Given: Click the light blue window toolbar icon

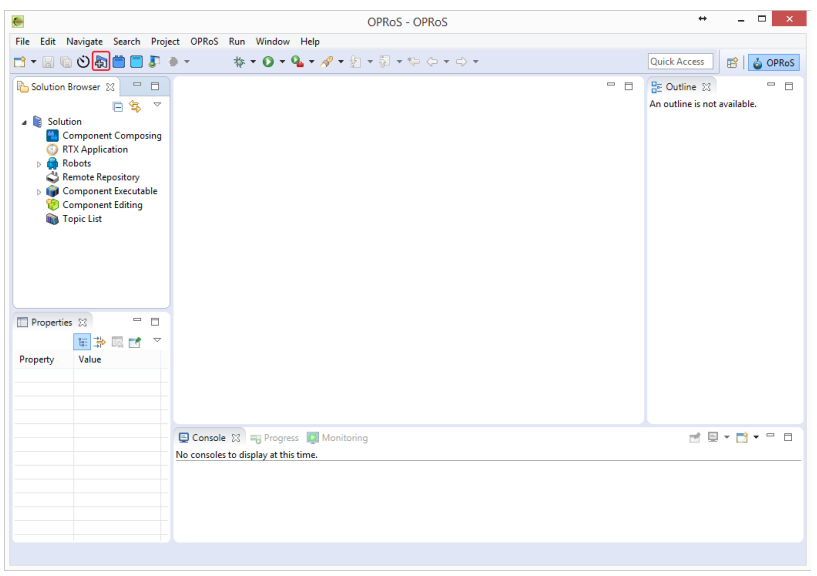Looking at the screenshot, I should tap(137, 62).
